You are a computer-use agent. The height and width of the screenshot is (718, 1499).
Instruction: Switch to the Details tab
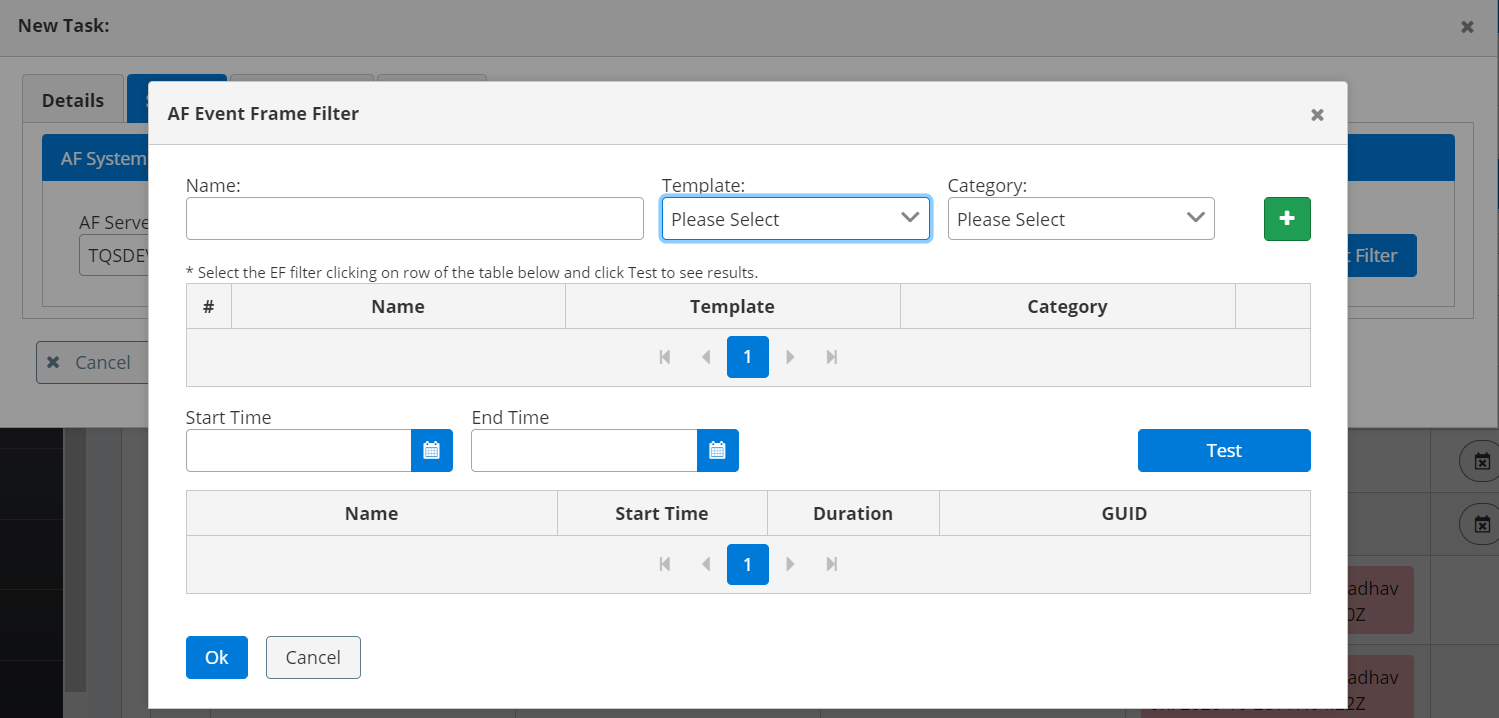click(x=73, y=100)
